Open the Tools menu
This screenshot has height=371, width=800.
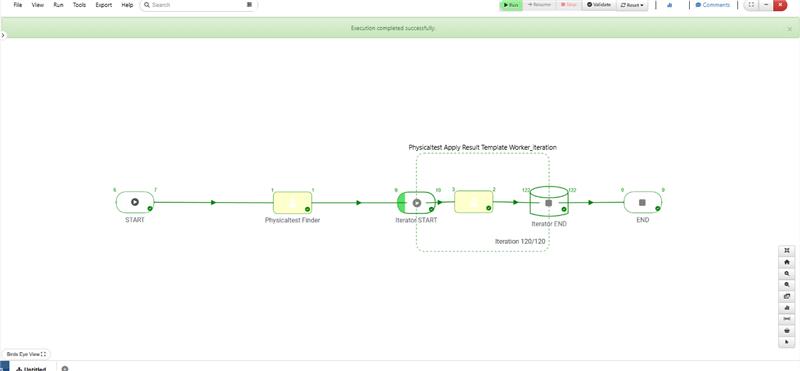click(x=79, y=5)
